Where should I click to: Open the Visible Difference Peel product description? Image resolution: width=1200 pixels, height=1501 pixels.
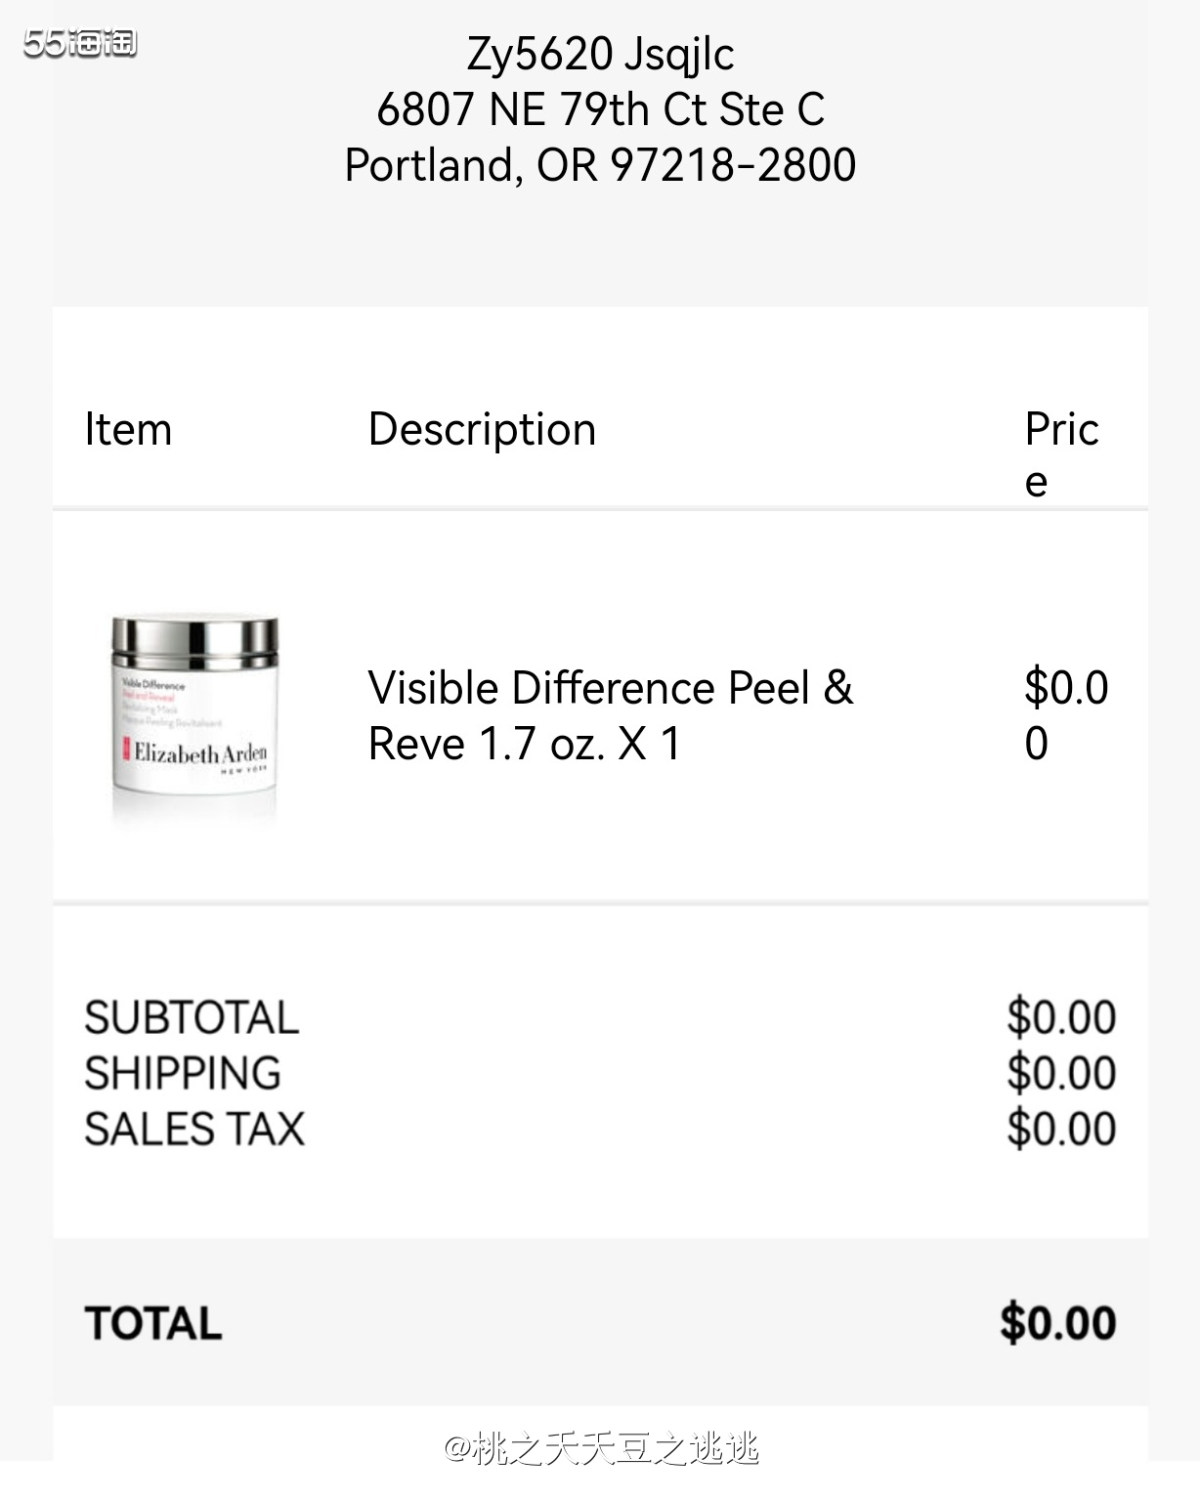coord(610,715)
